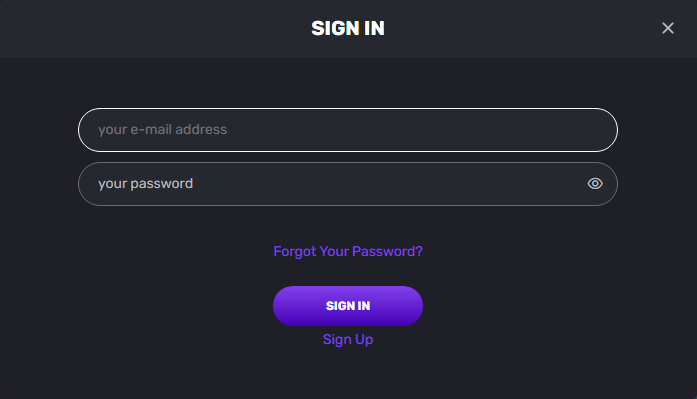
Task: Submit with the purple SIGN IN button
Action: click(348, 306)
